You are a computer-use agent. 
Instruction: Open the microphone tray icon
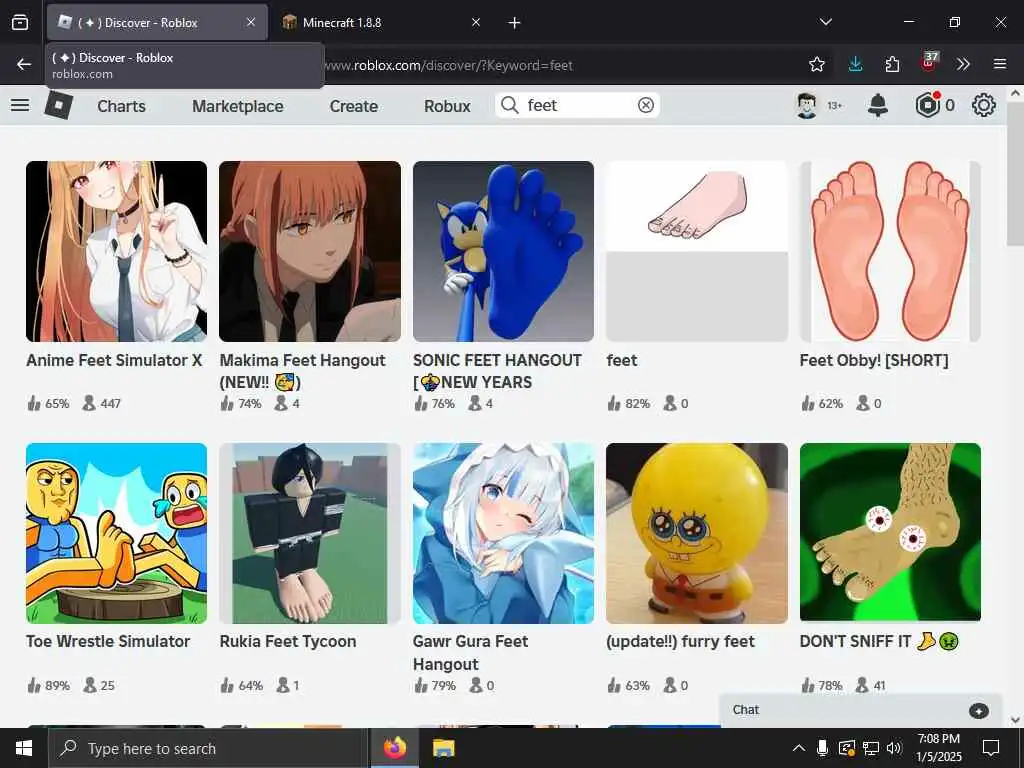(x=822, y=748)
